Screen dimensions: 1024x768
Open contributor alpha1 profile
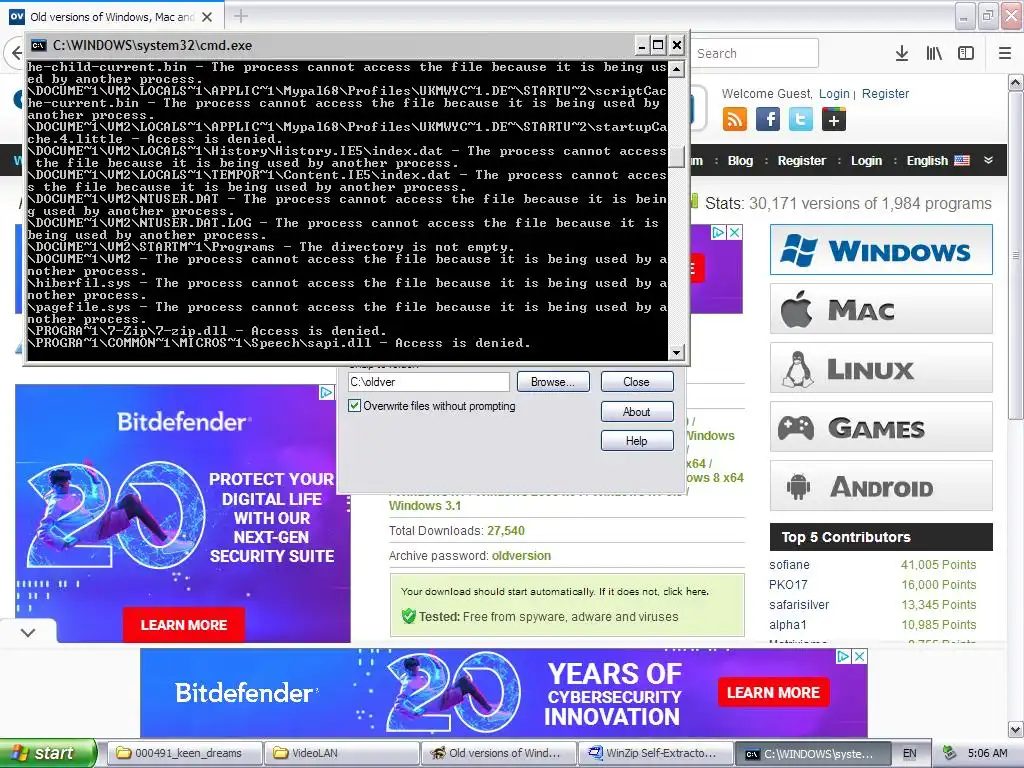(788, 625)
